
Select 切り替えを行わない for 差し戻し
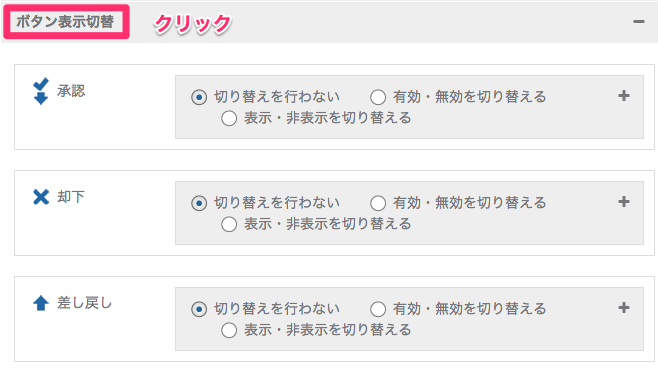tap(199, 309)
